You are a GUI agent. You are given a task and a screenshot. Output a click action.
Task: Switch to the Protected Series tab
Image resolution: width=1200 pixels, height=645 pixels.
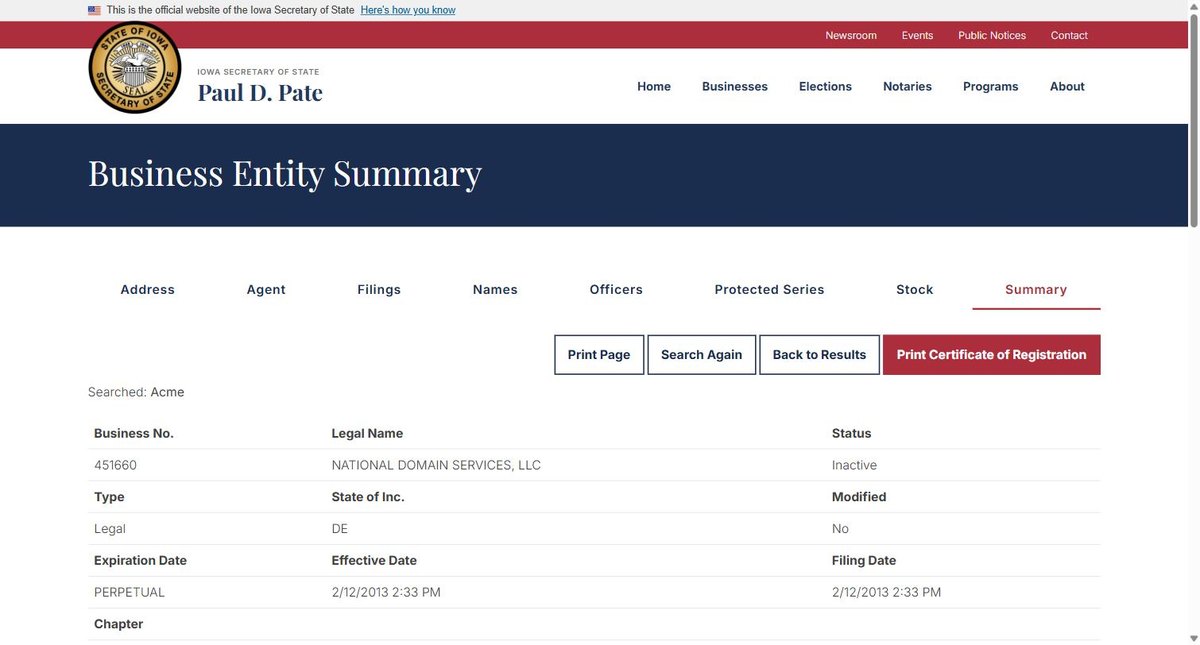[x=769, y=290]
